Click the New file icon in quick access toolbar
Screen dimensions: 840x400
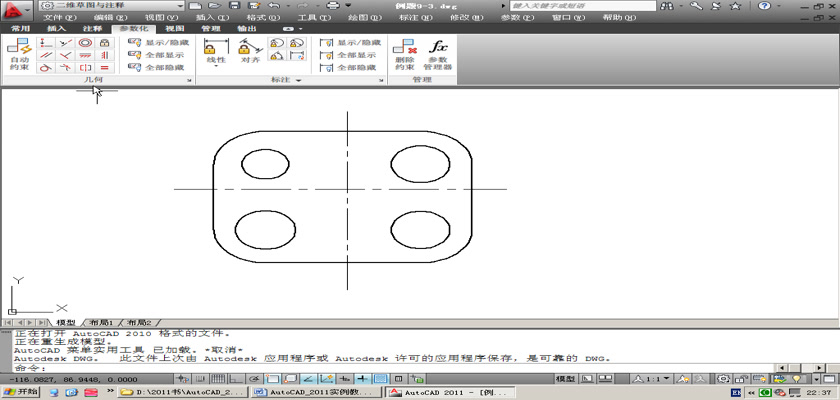[x=196, y=5]
